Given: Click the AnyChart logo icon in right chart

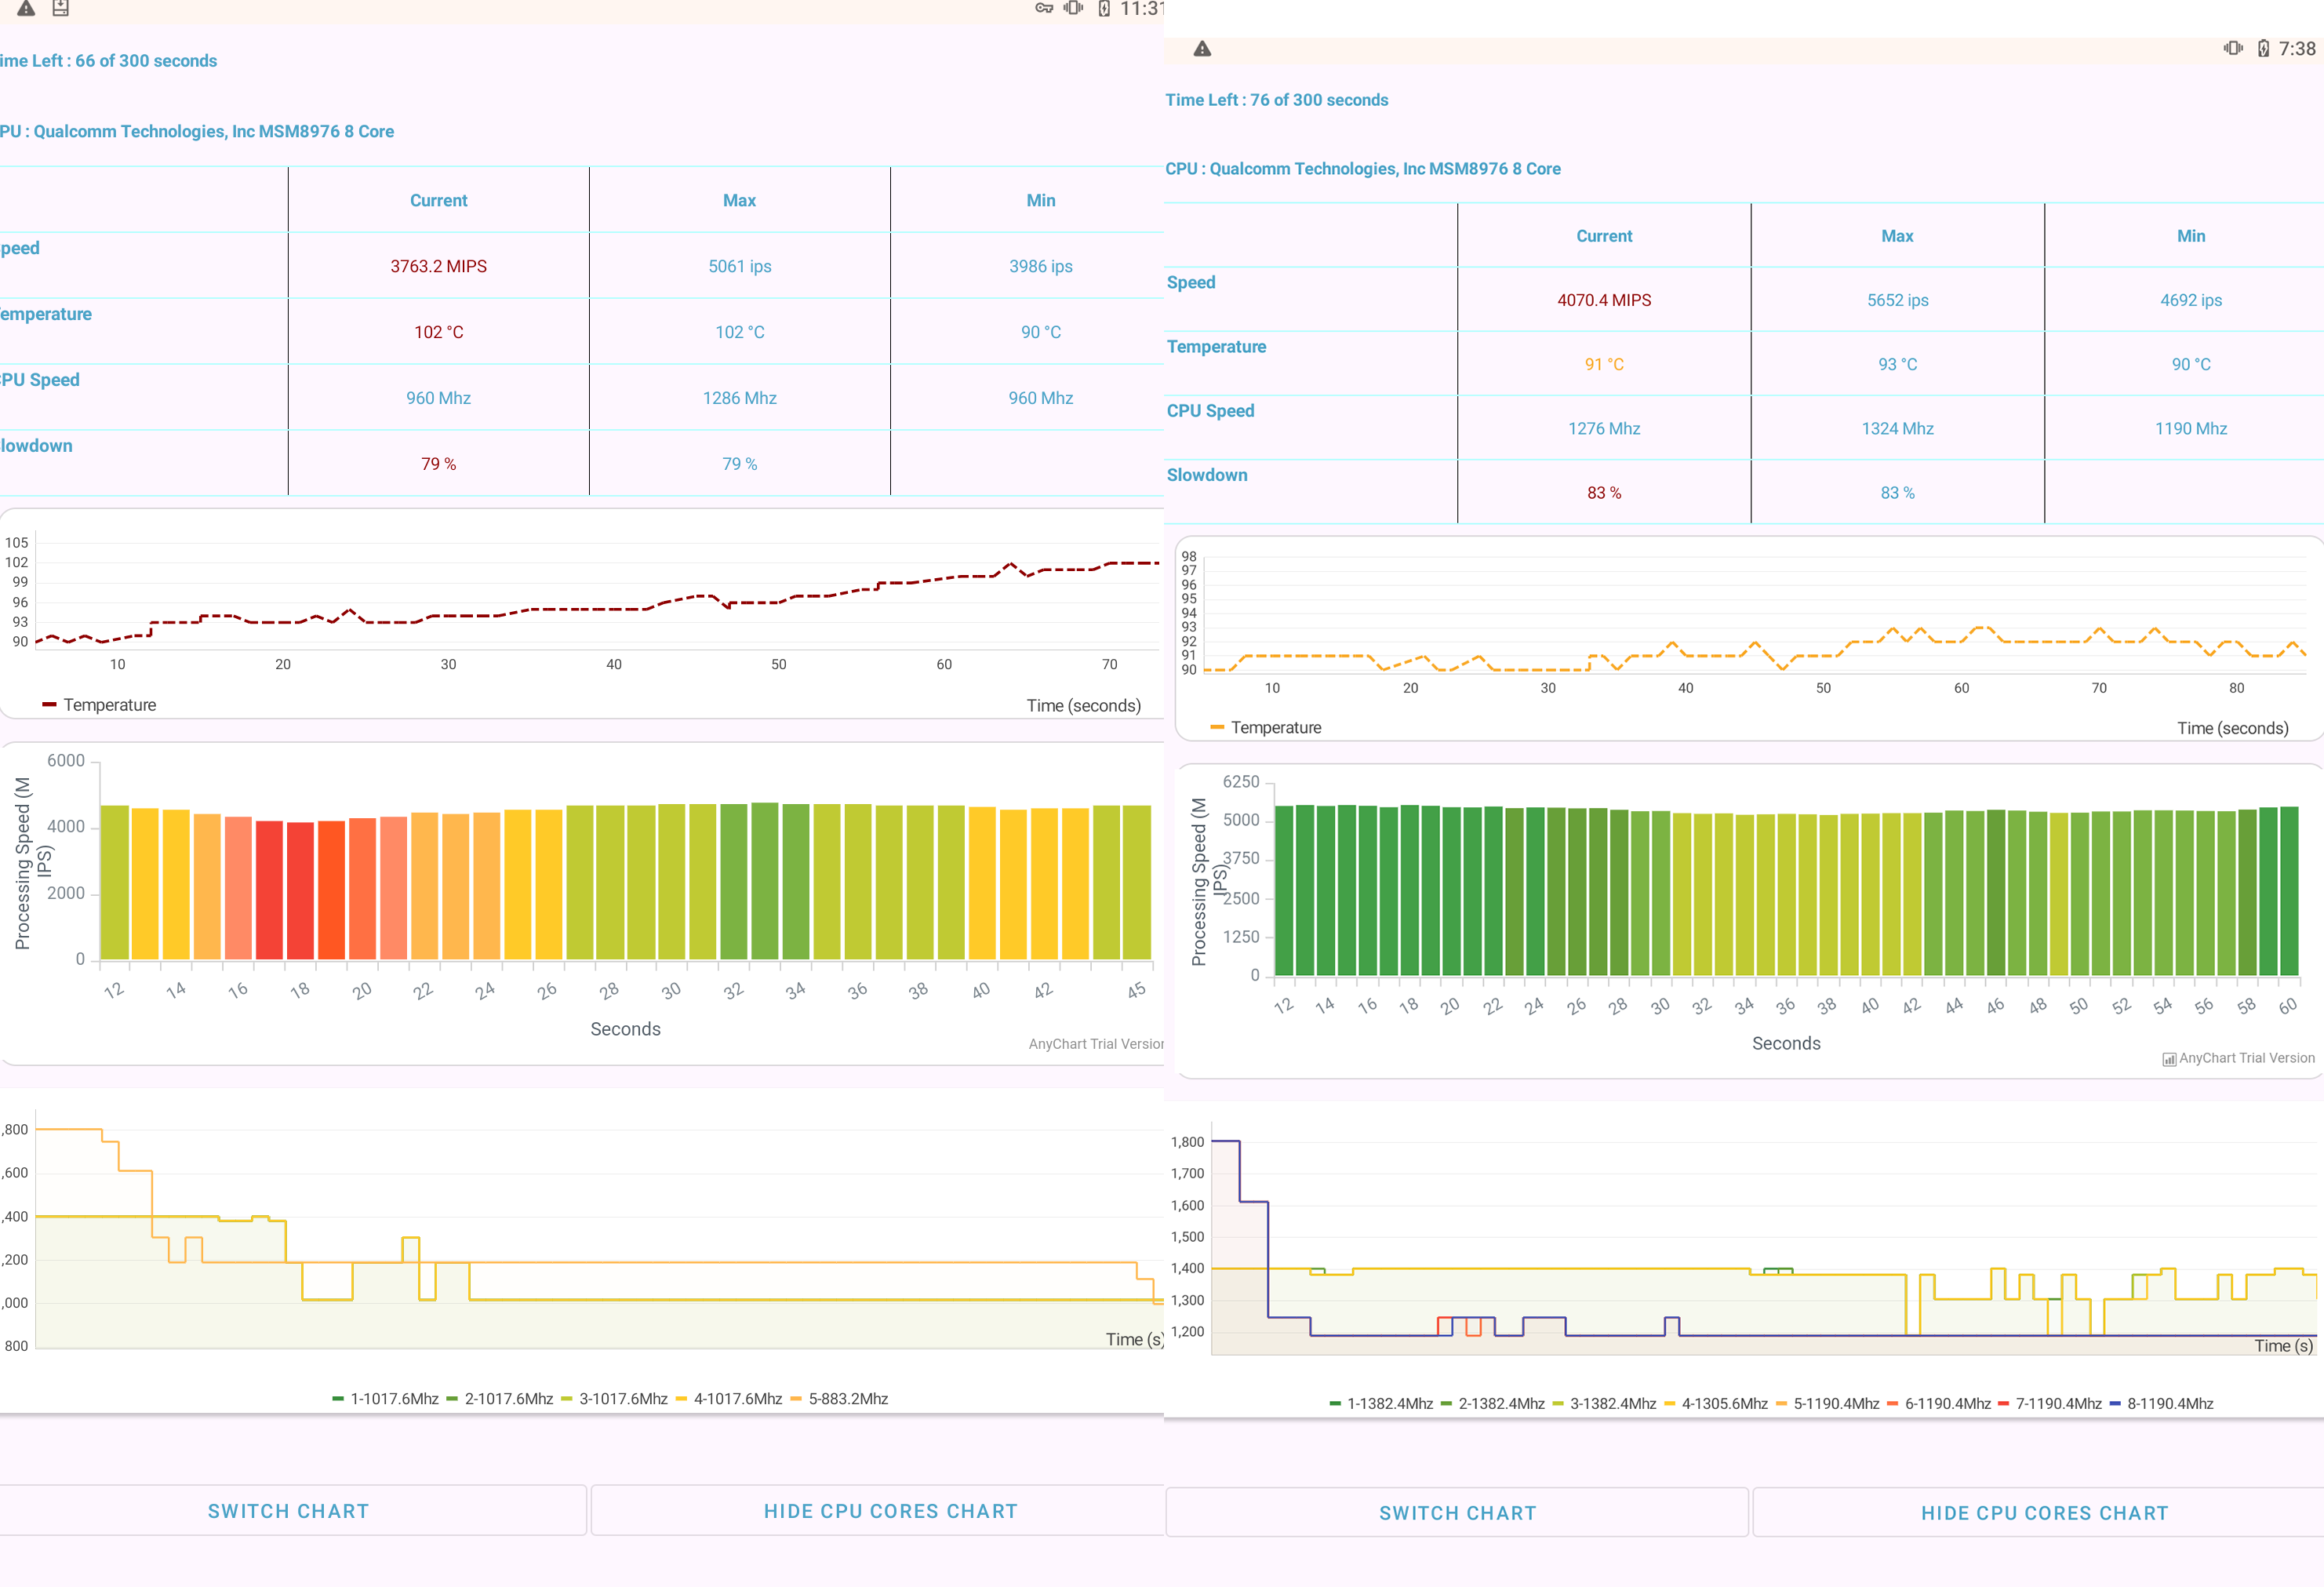Looking at the screenshot, I should click(2169, 1059).
